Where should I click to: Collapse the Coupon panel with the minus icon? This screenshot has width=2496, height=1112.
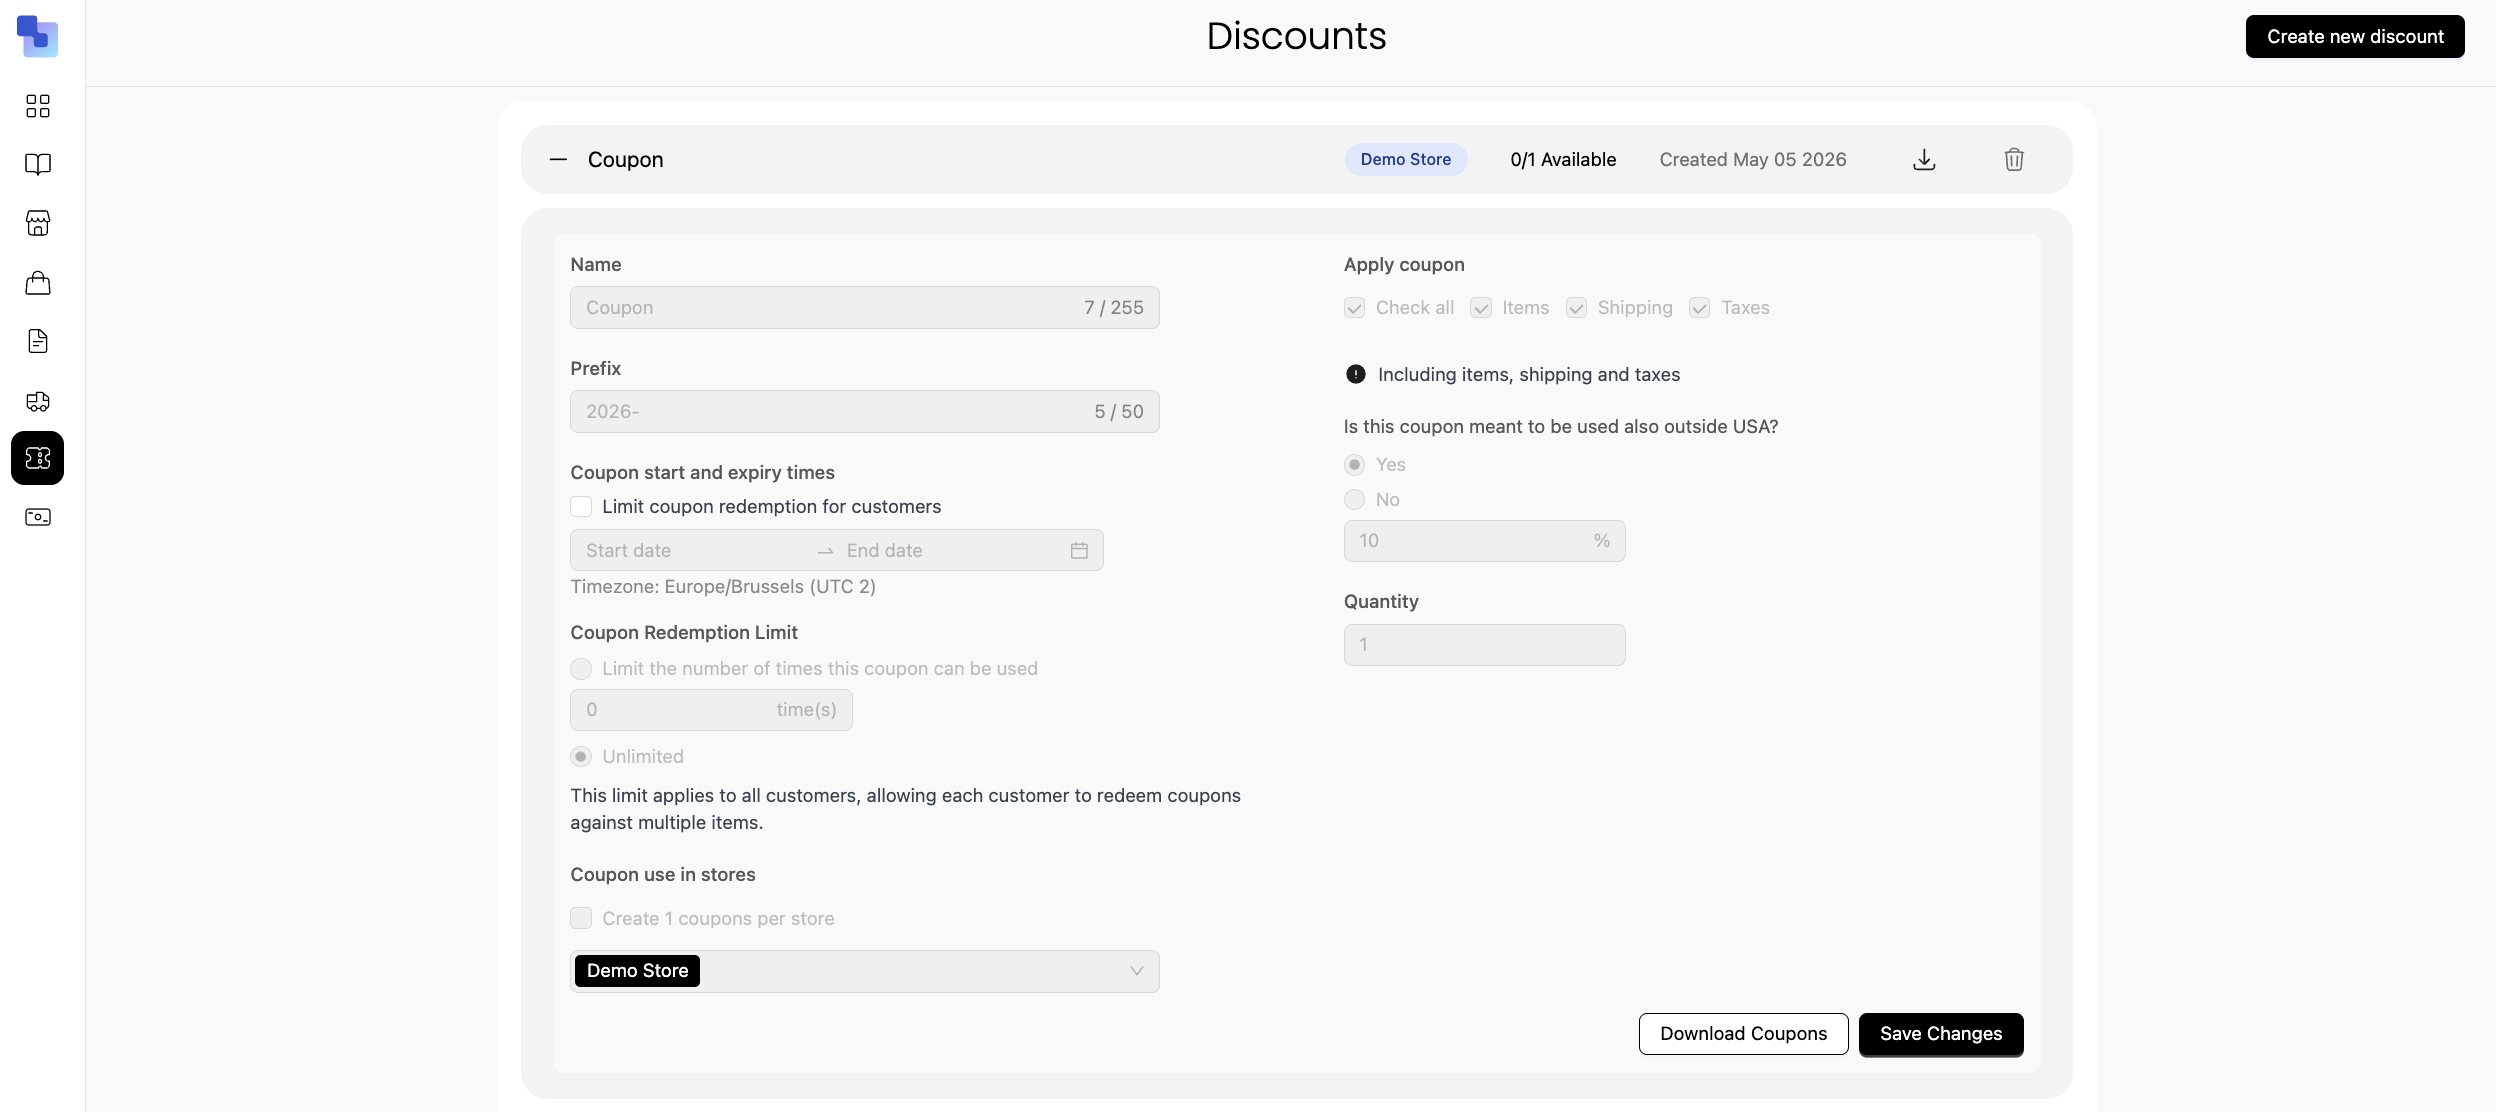pos(558,160)
